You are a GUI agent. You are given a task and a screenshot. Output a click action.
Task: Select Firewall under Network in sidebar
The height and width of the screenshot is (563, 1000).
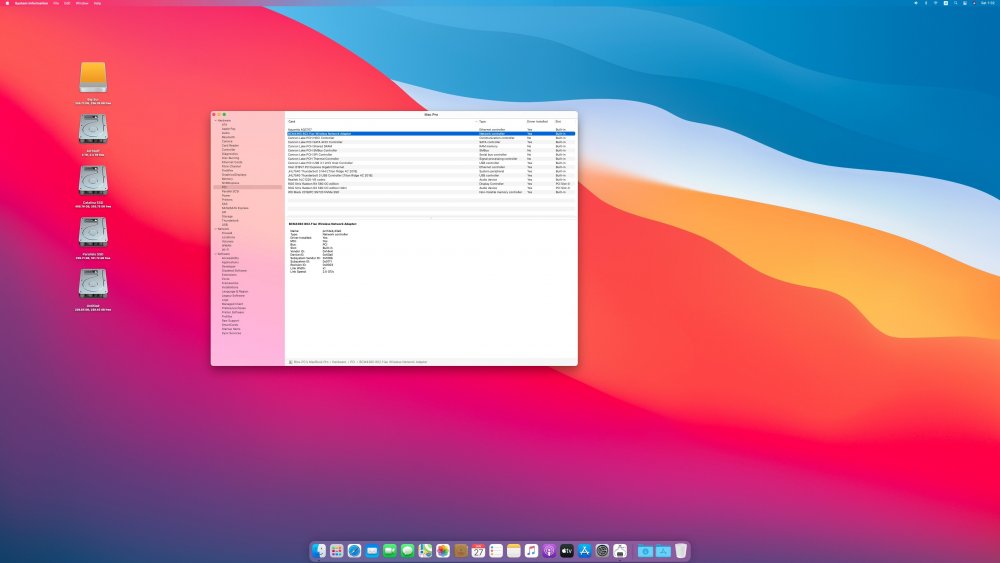point(227,233)
